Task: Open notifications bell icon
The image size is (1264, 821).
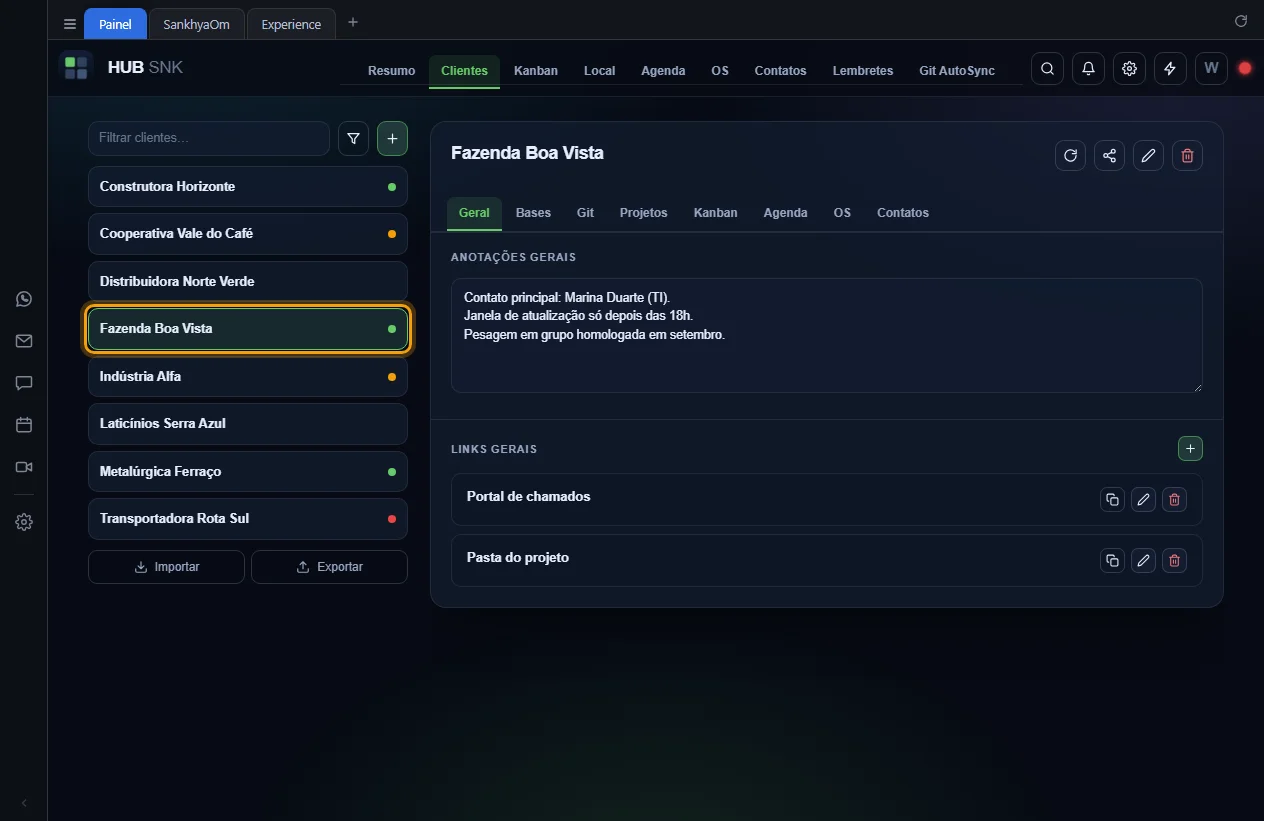Action: (x=1088, y=69)
